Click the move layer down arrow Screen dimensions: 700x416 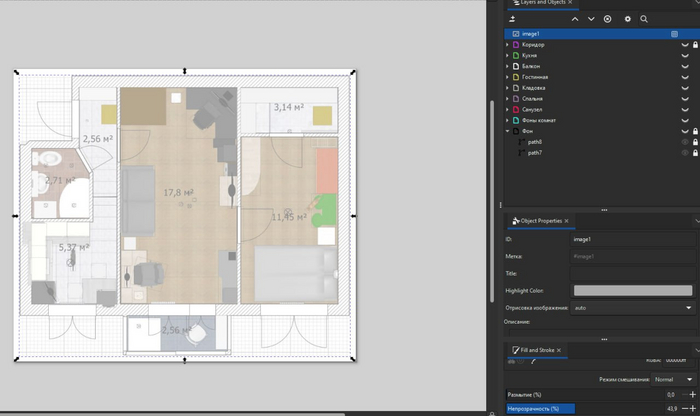(x=591, y=19)
